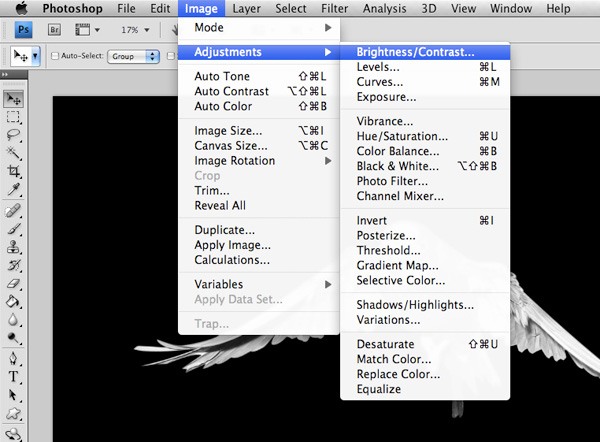This screenshot has width=600, height=442.
Task: Open the View menu
Action: point(463,8)
